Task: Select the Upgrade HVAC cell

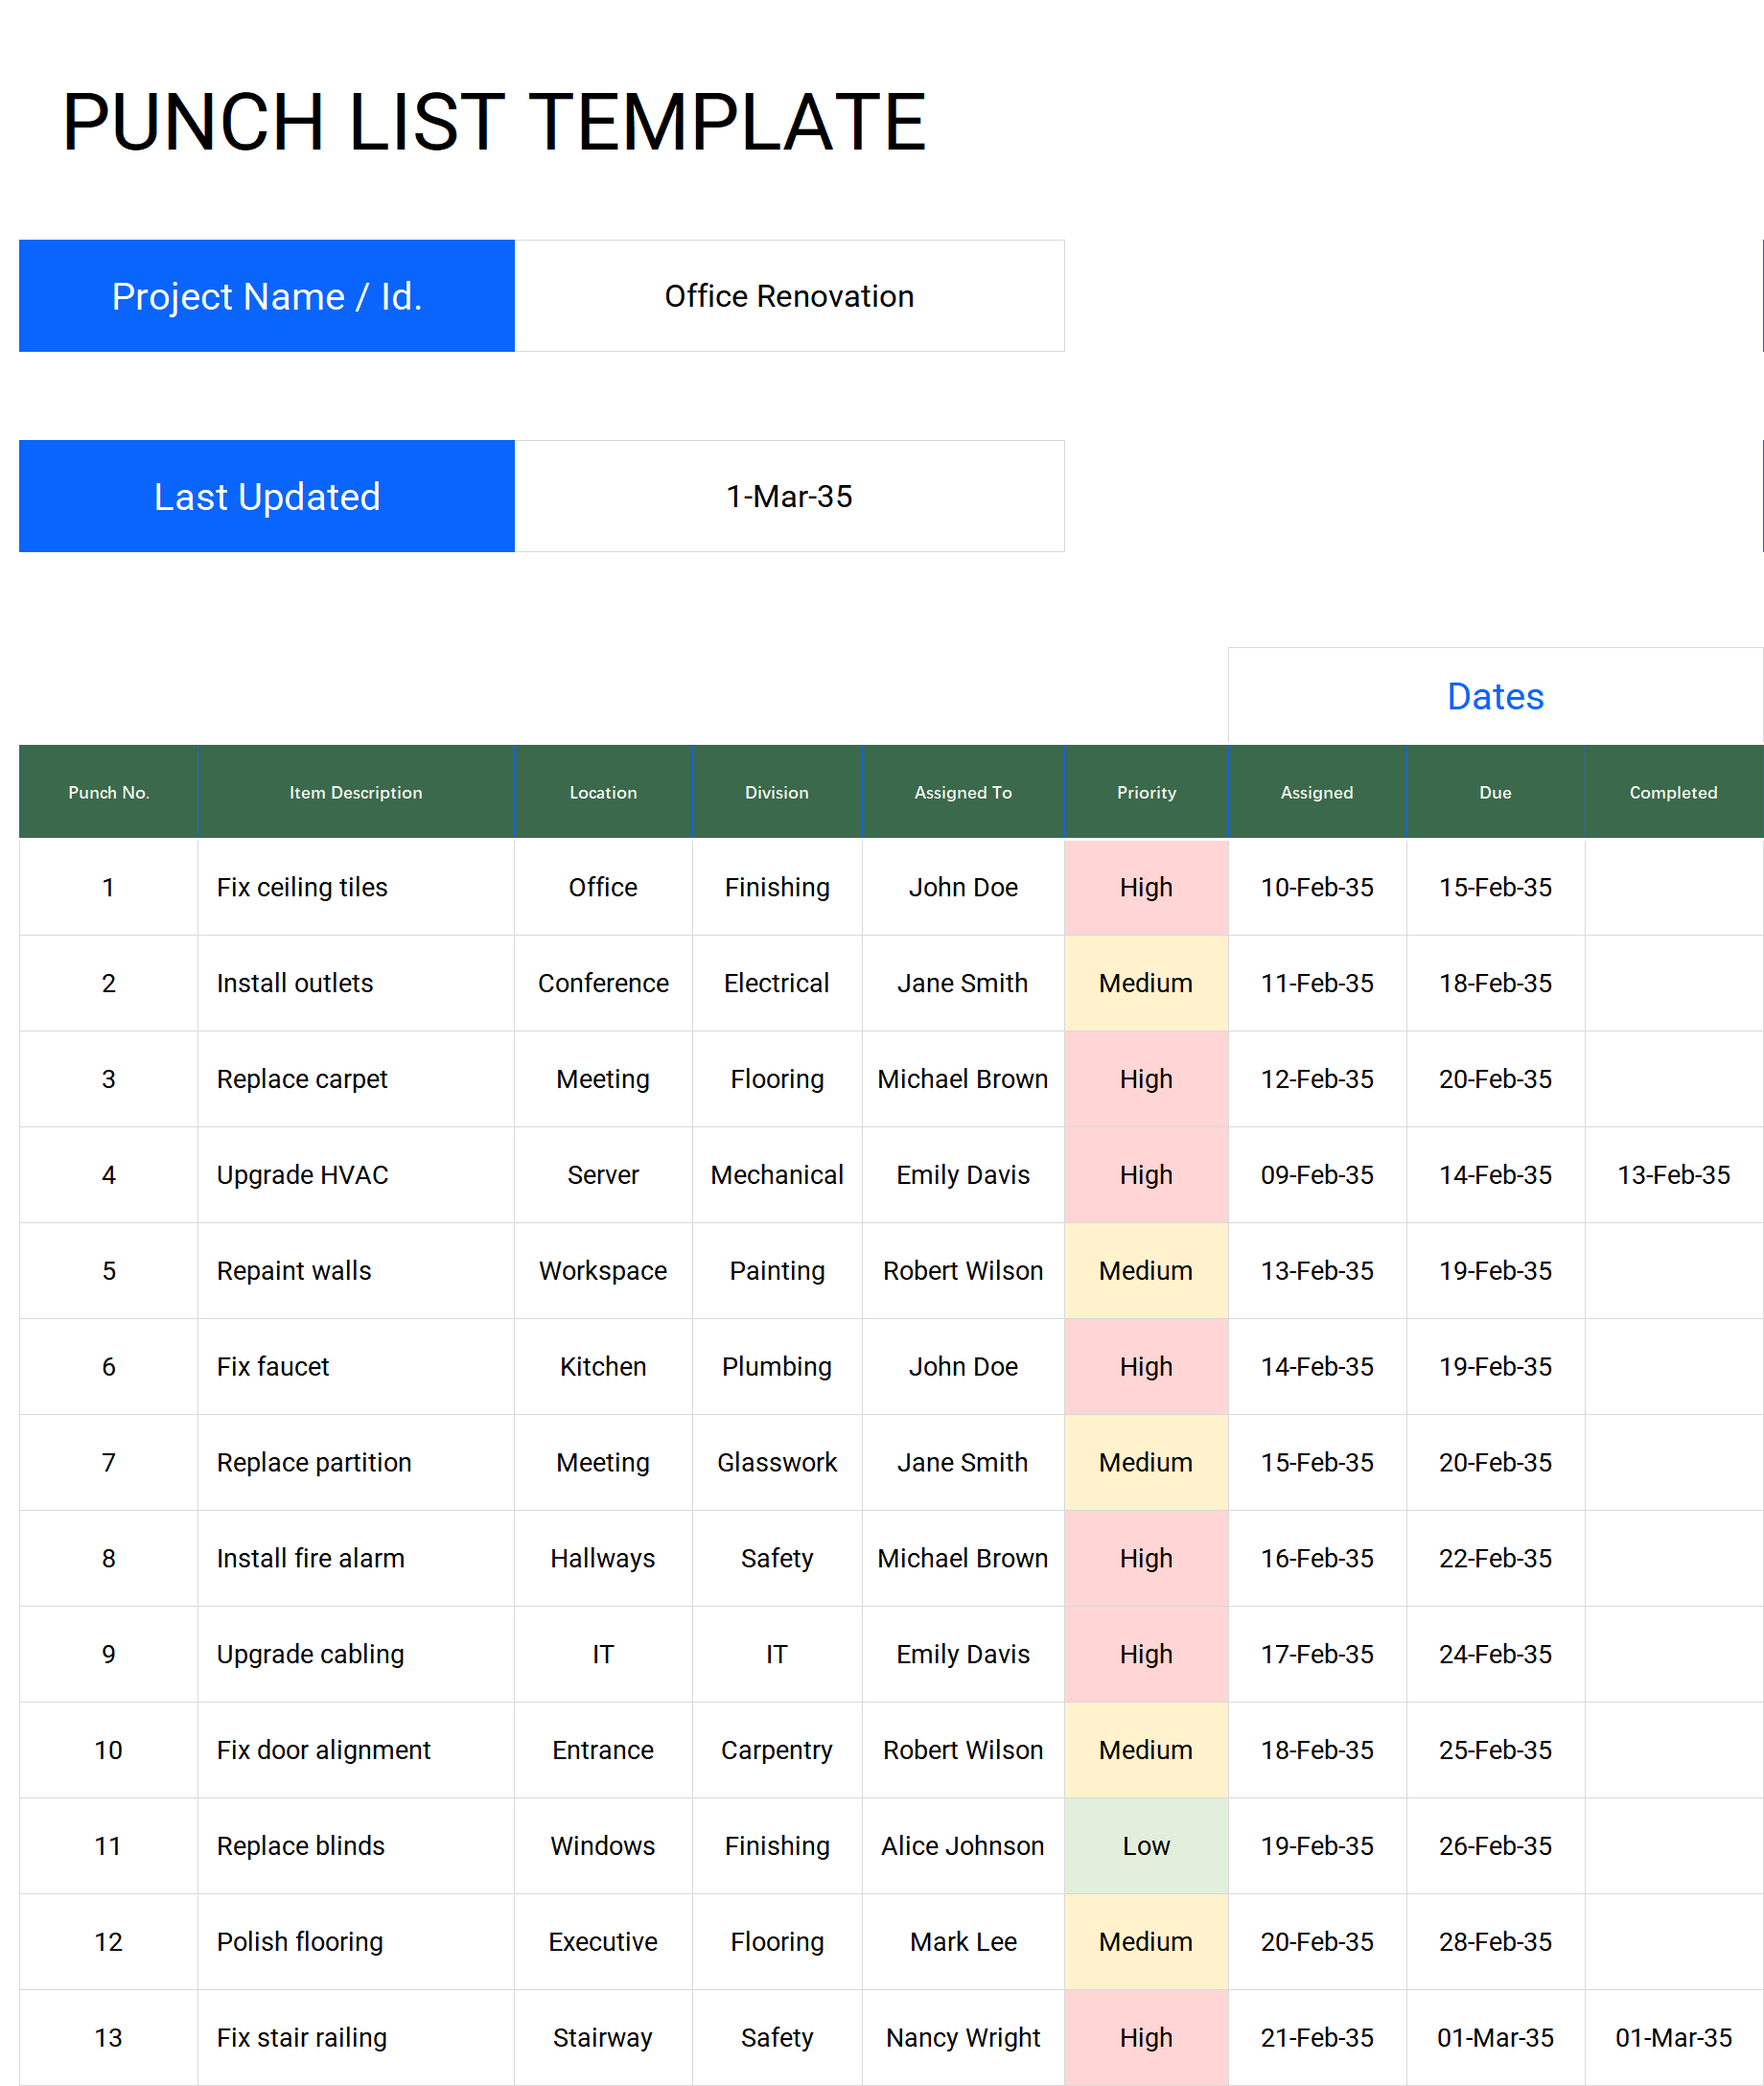Action: point(356,1175)
